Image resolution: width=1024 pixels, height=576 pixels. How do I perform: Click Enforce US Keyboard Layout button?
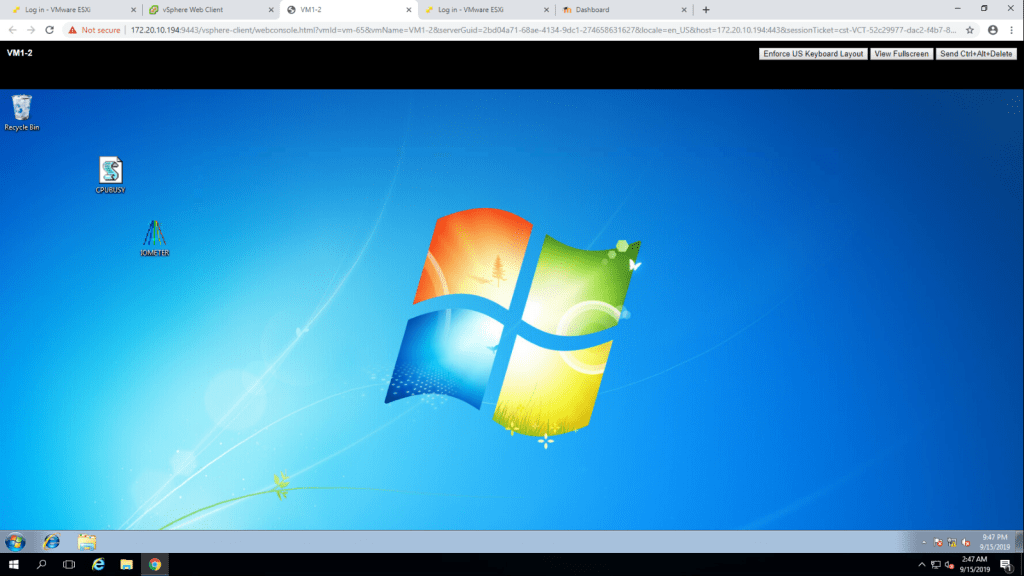pyautogui.click(x=813, y=54)
